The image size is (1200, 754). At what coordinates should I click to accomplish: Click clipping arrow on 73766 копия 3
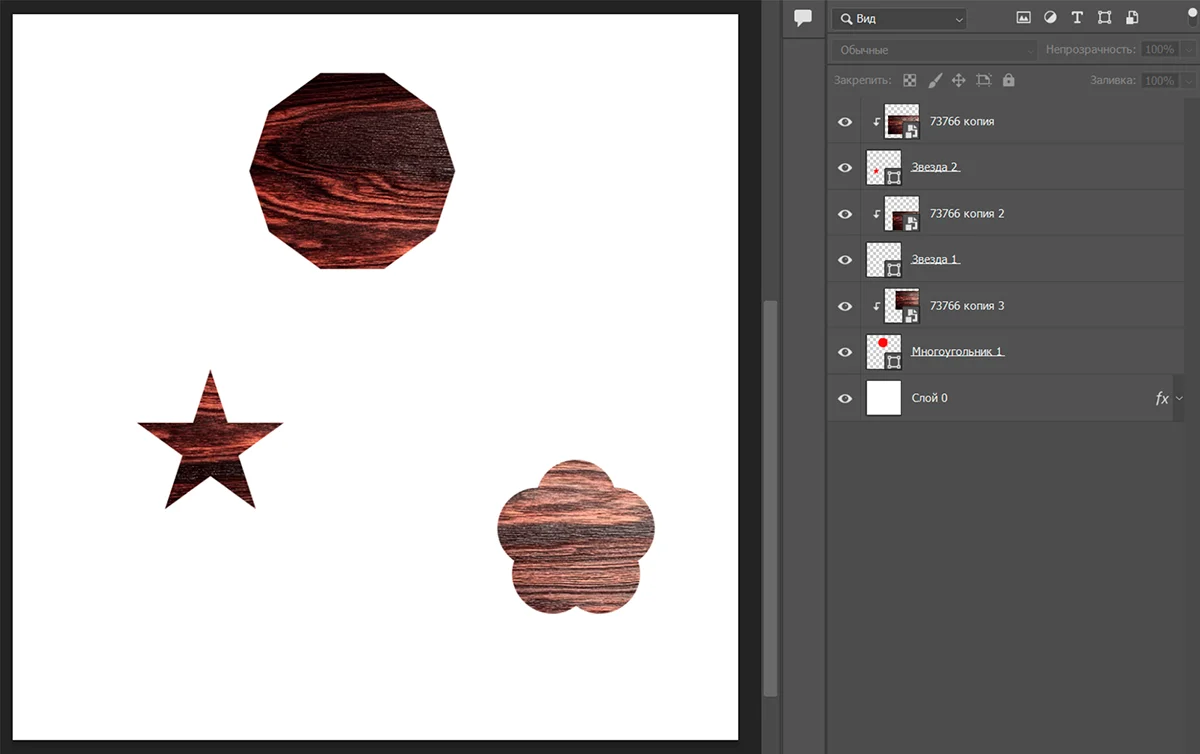(877, 306)
